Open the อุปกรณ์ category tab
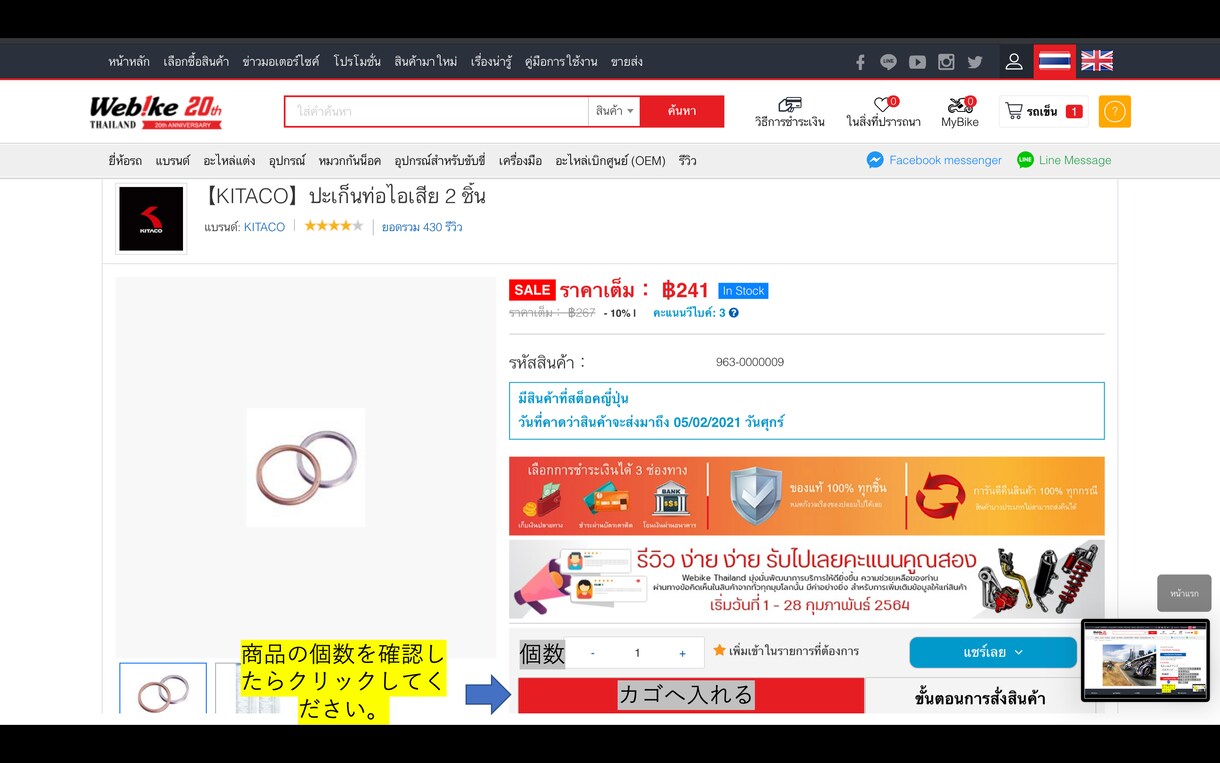 [x=287, y=161]
